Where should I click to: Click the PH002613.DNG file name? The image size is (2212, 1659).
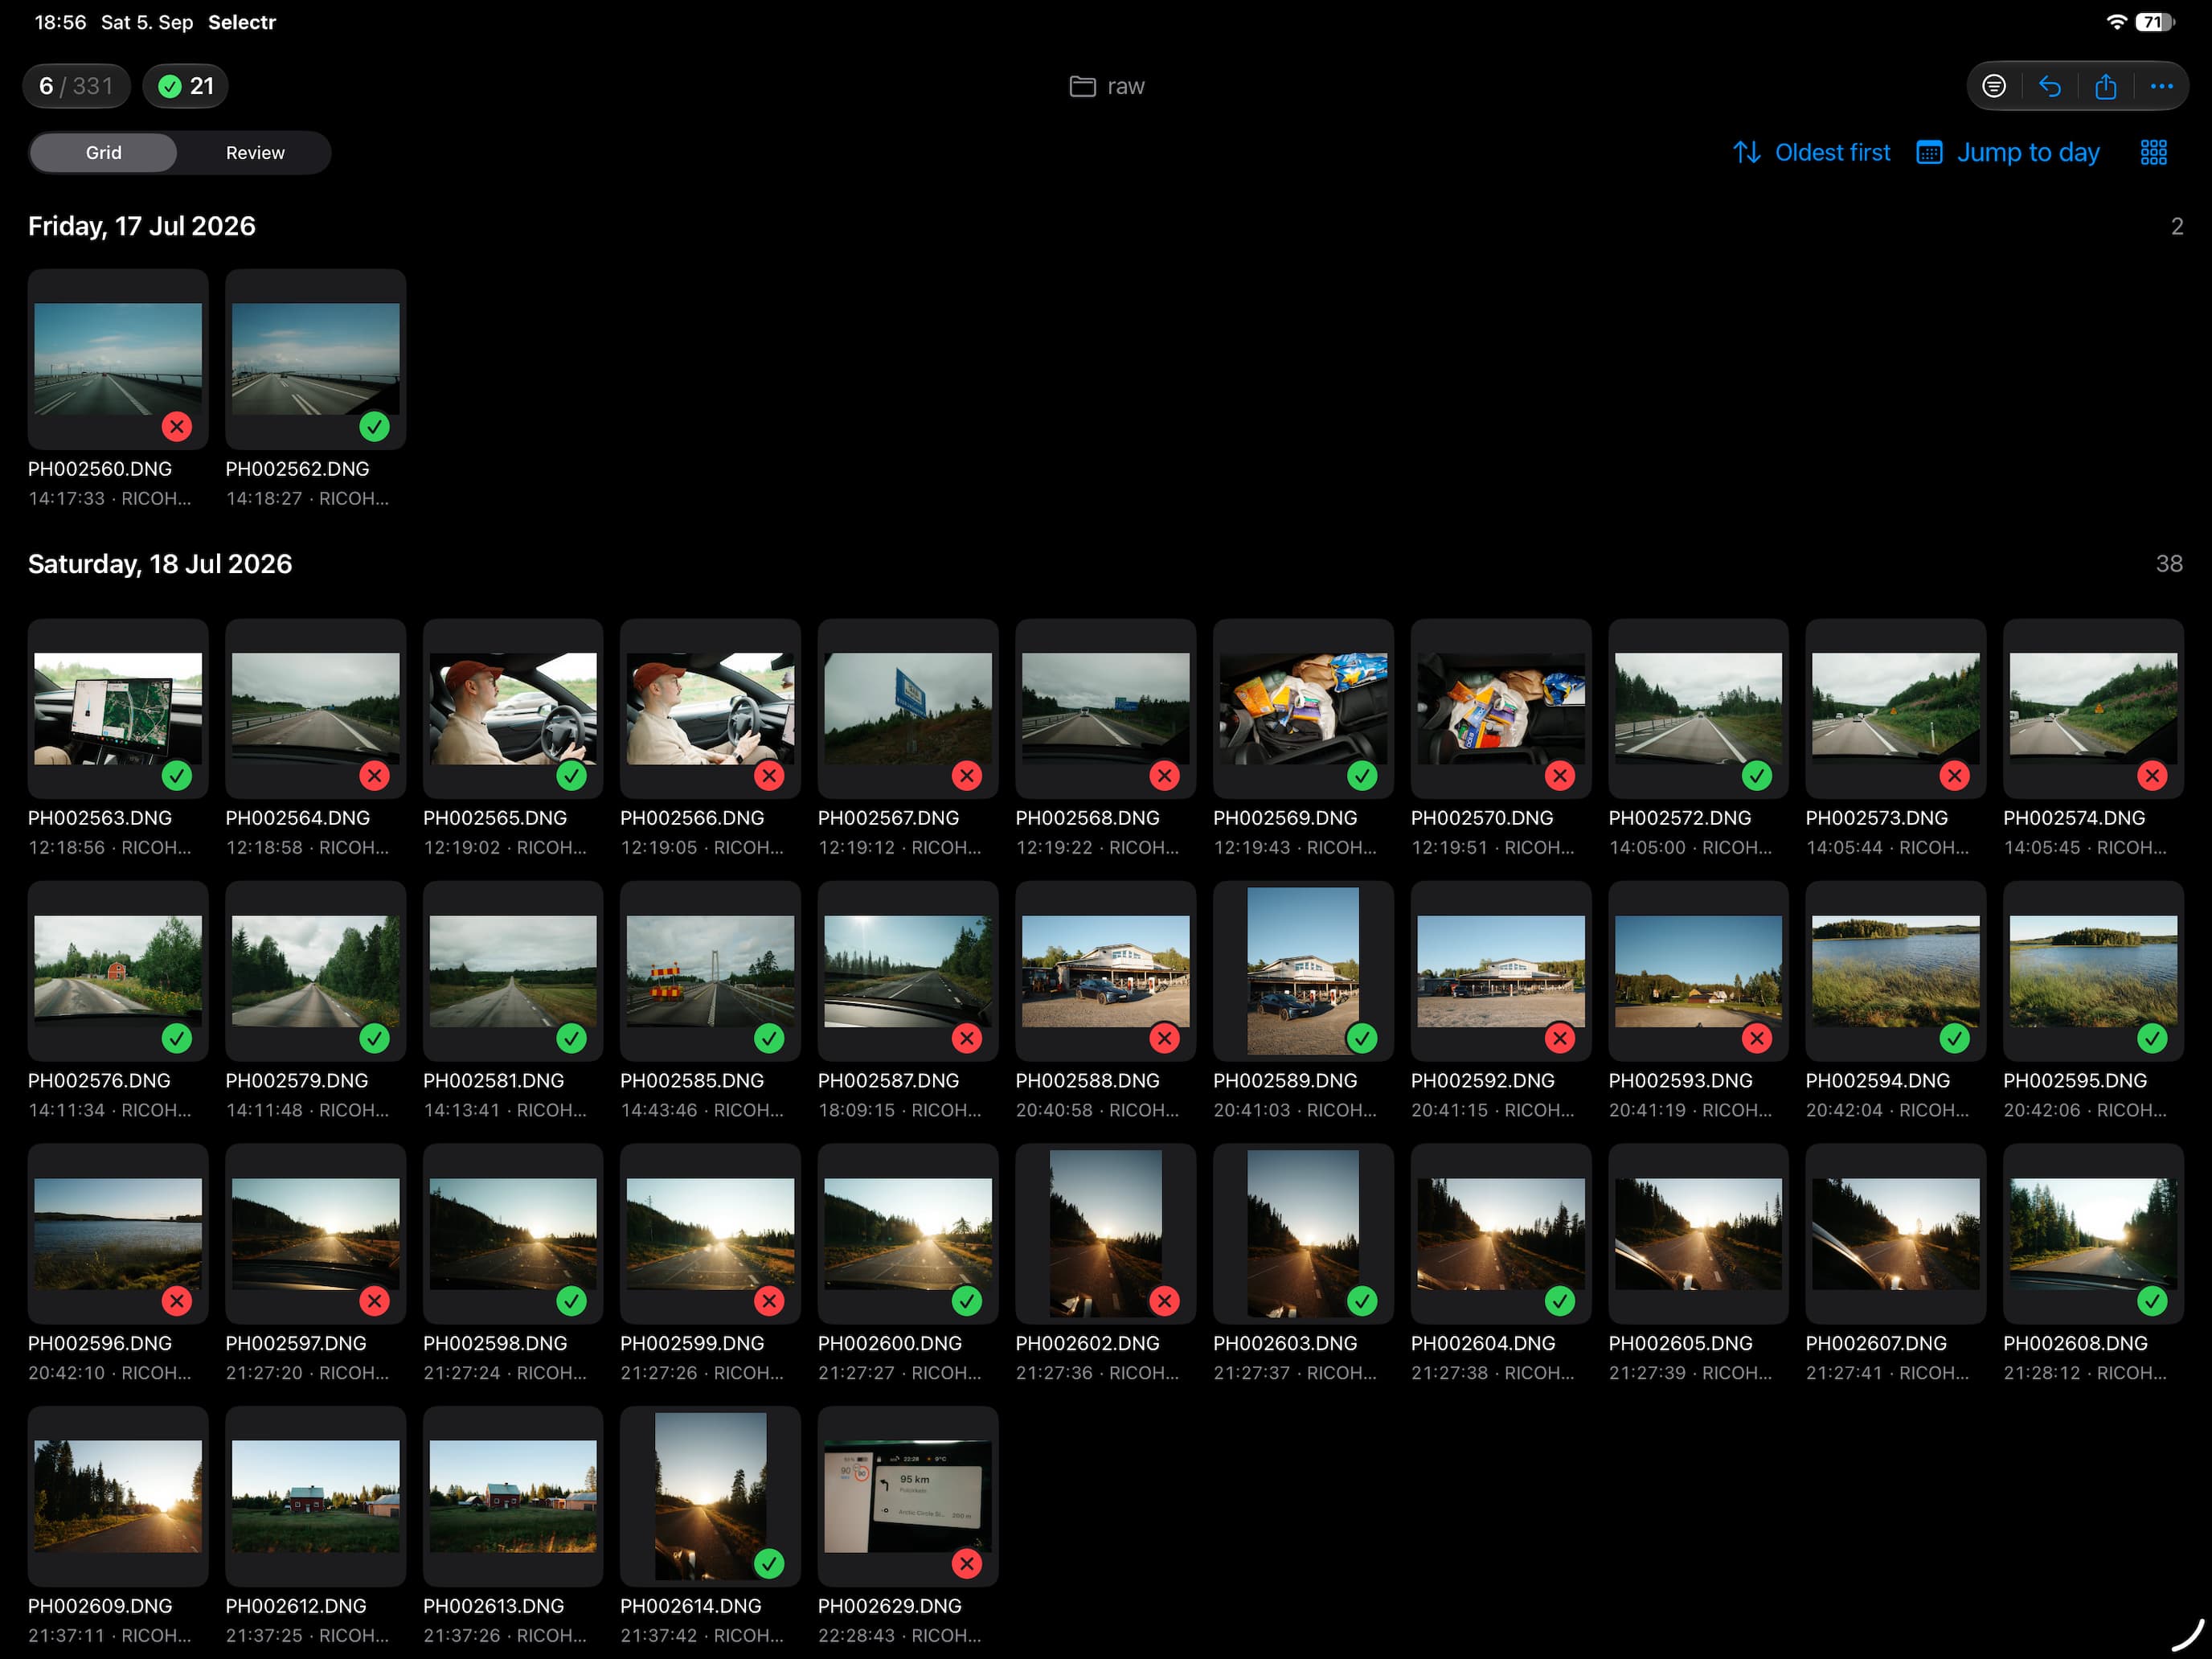[x=493, y=1606]
